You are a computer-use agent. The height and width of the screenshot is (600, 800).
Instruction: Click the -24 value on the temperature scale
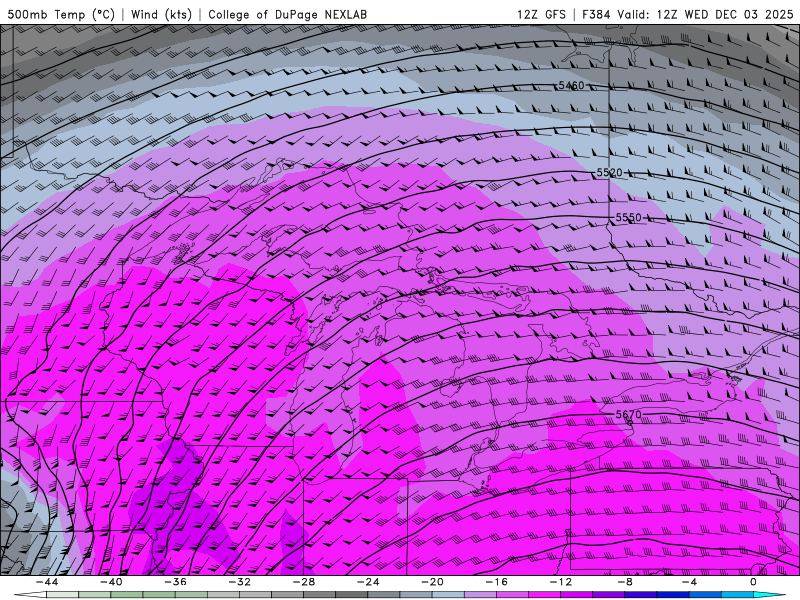368,582
